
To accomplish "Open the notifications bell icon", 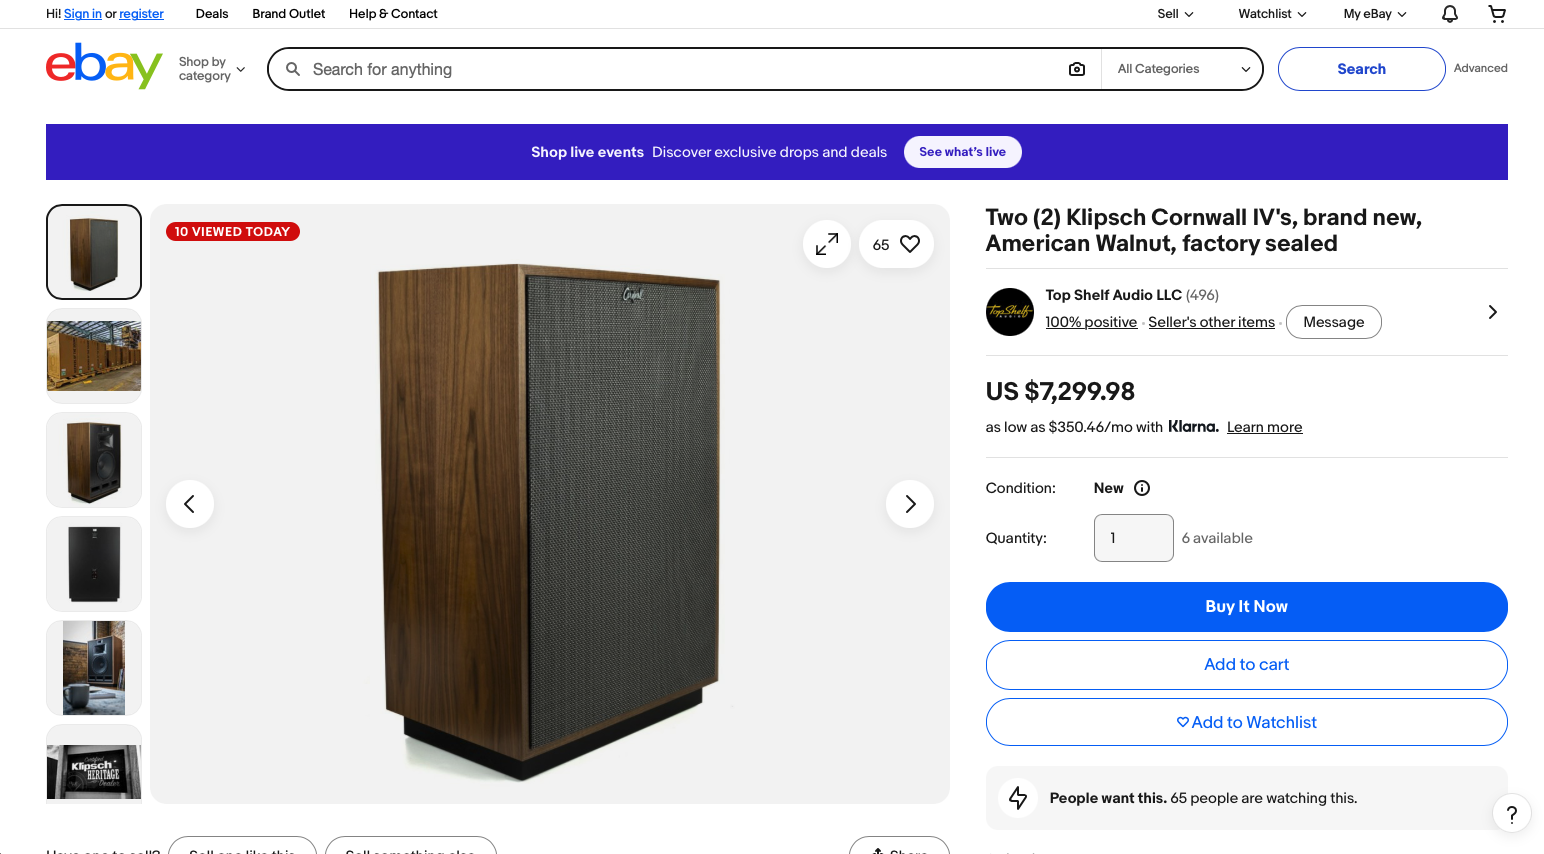I will click(x=1449, y=14).
